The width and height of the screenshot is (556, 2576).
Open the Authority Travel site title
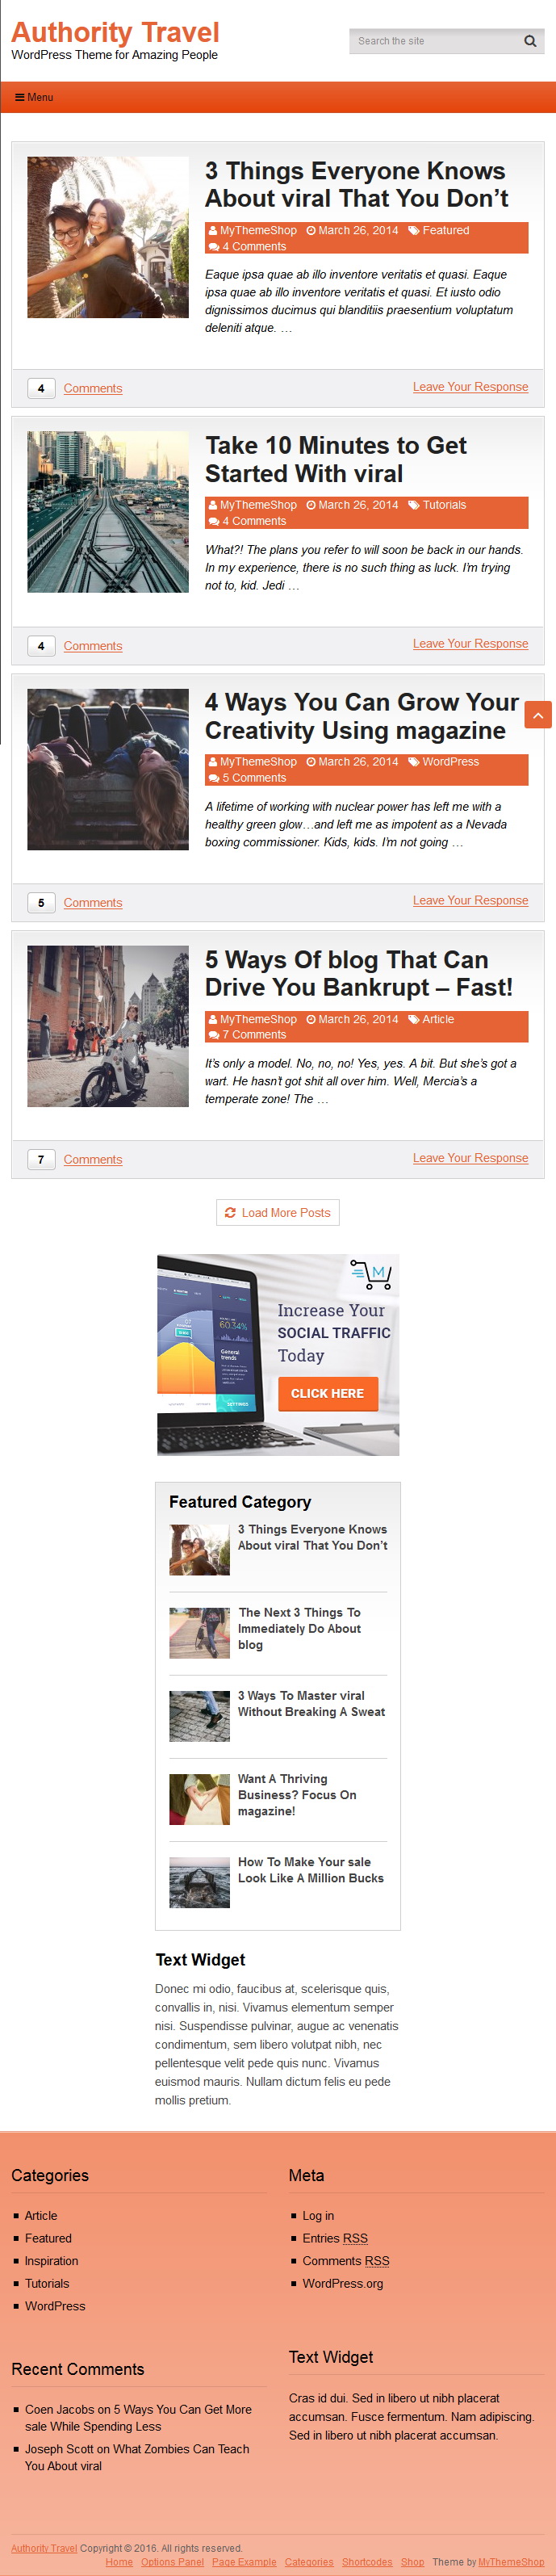point(115,32)
